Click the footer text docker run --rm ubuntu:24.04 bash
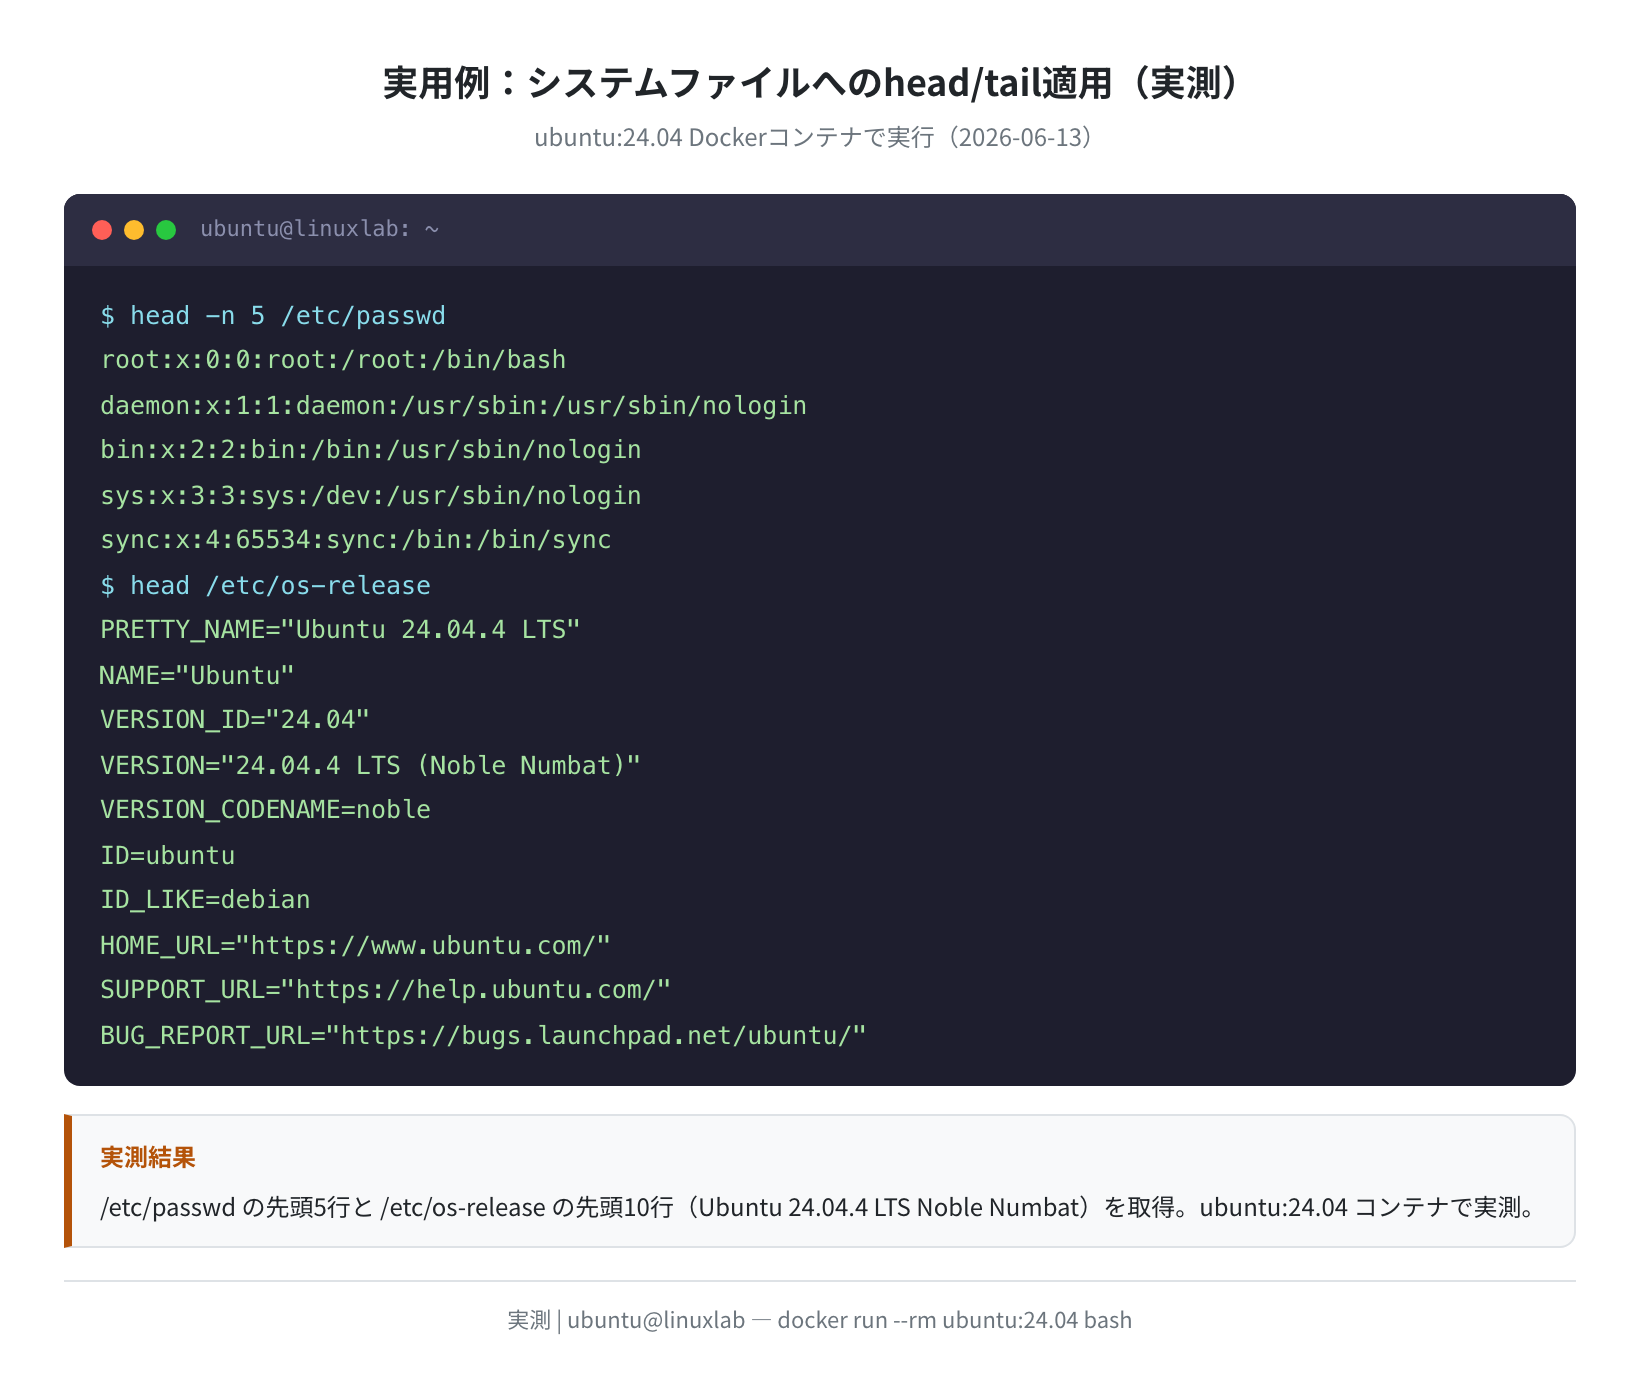This screenshot has height=1376, width=1640. click(954, 1320)
